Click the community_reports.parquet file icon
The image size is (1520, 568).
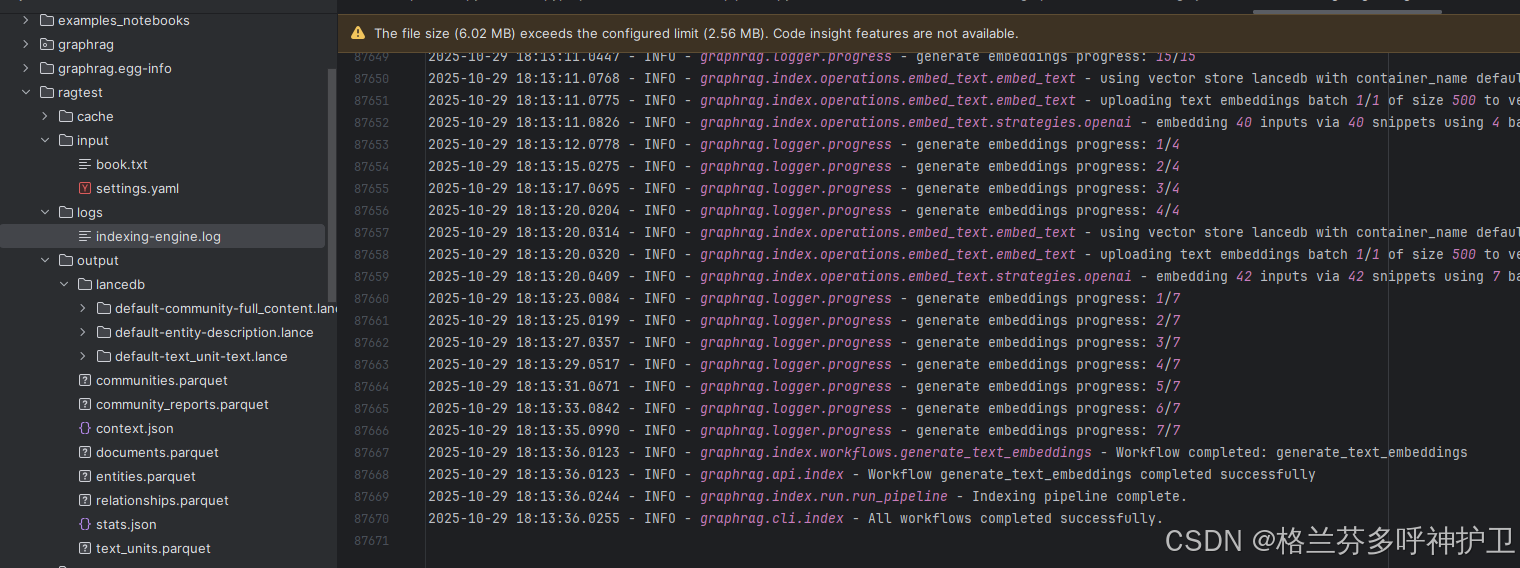point(85,404)
